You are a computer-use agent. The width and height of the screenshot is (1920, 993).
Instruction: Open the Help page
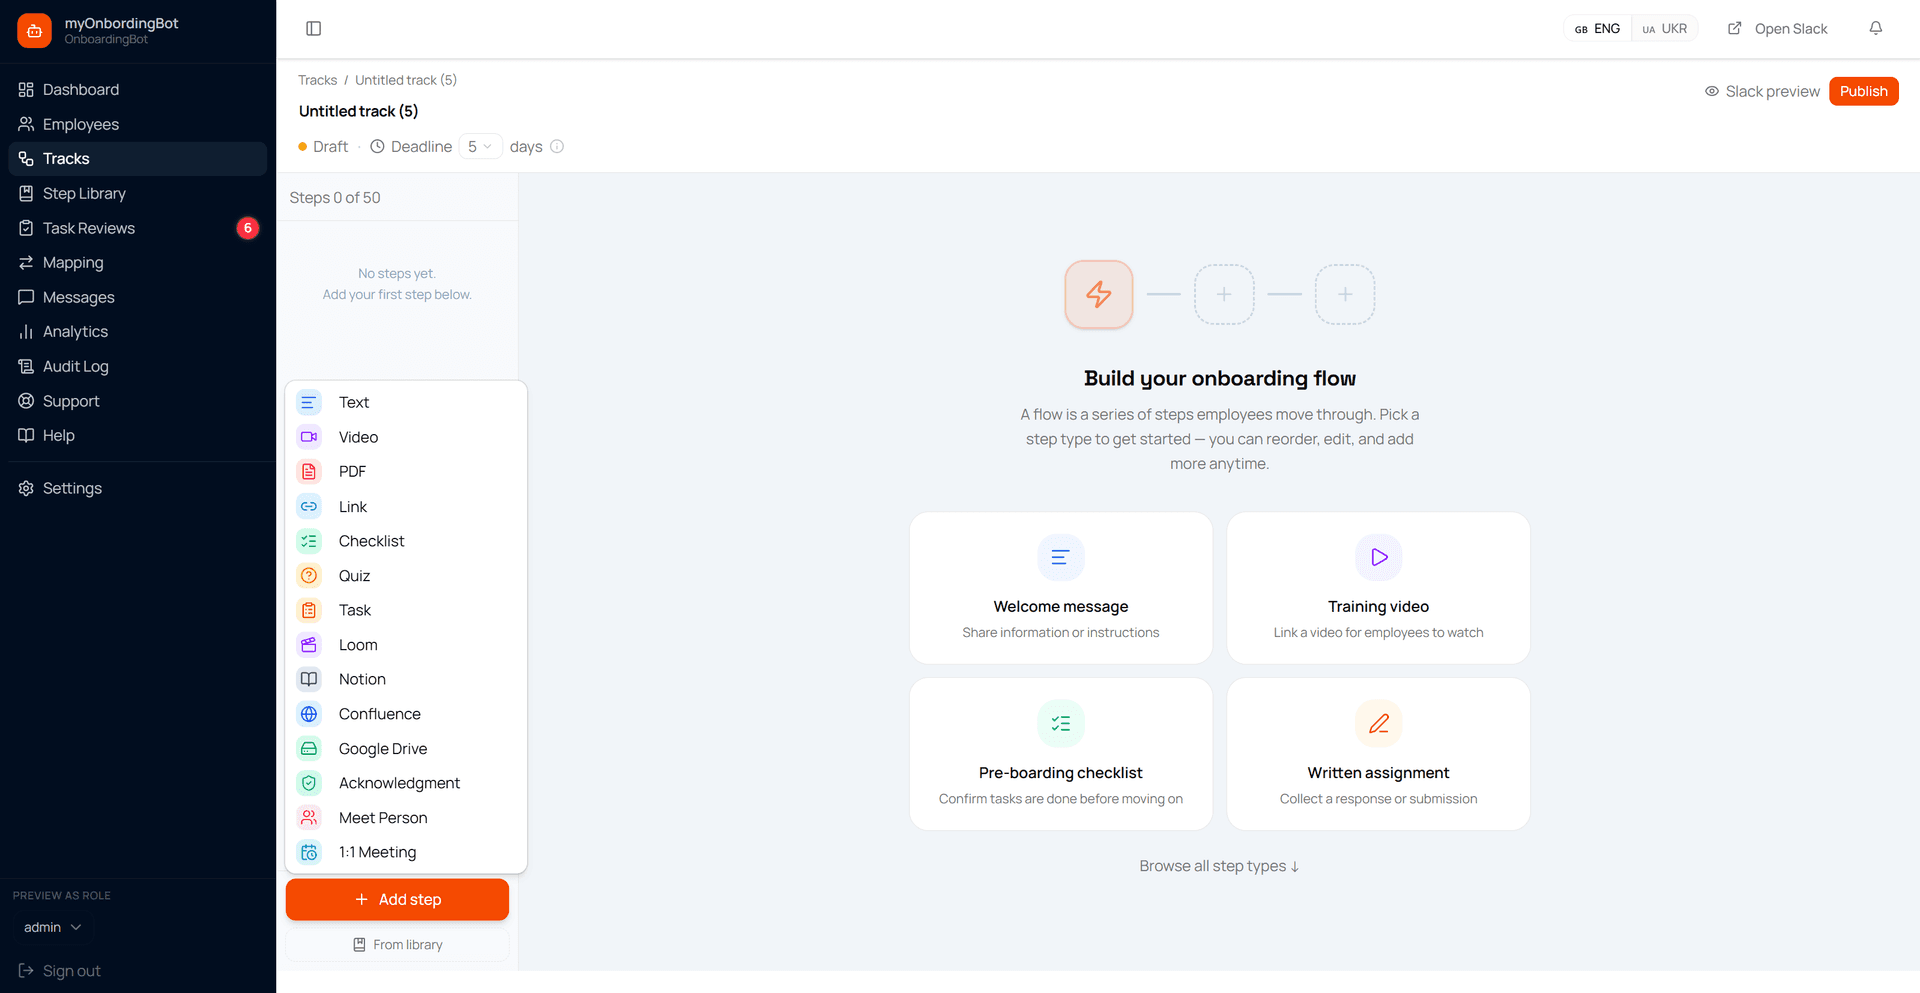[138, 435]
